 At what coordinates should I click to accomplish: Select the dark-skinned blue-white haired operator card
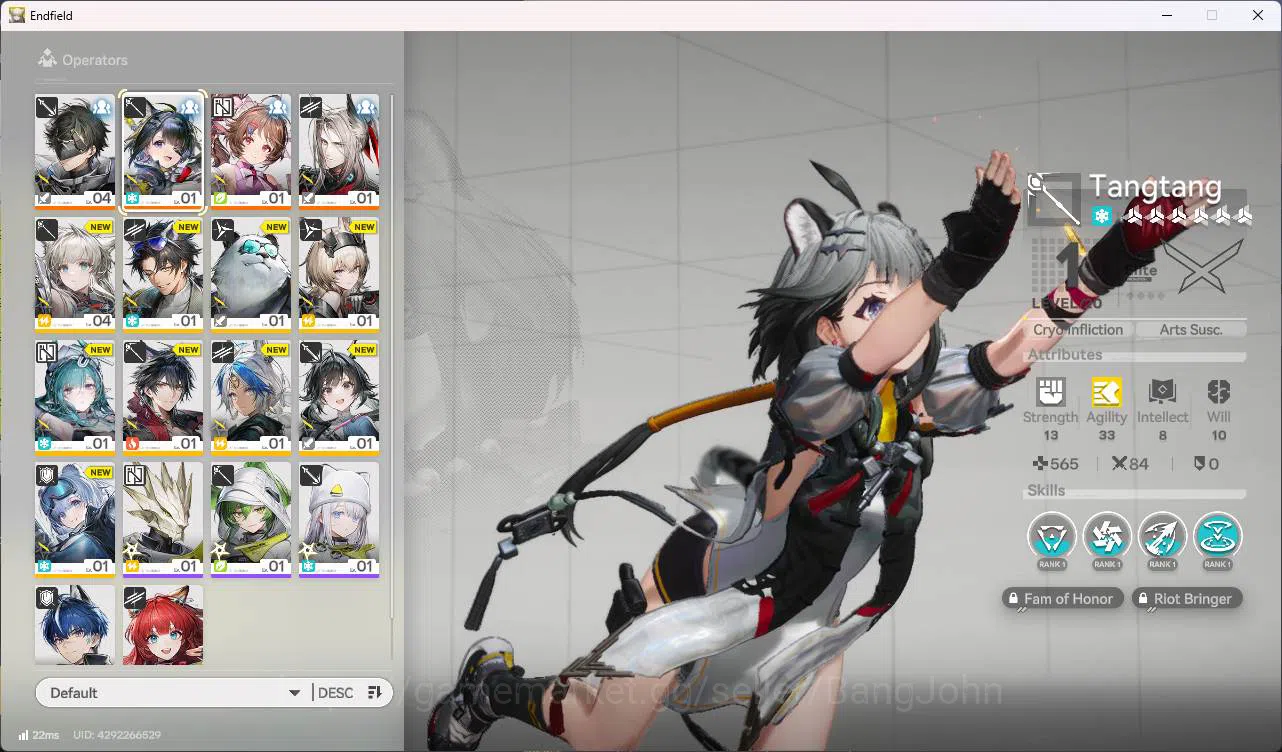pyautogui.click(x=251, y=397)
